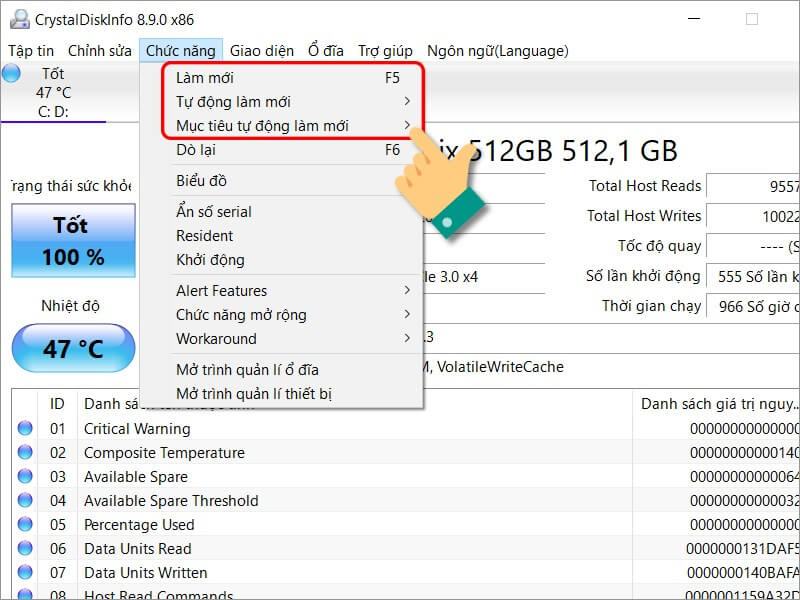The height and width of the screenshot is (600, 800).
Task: Toggle the Khởi động startup option
Action: (x=210, y=260)
